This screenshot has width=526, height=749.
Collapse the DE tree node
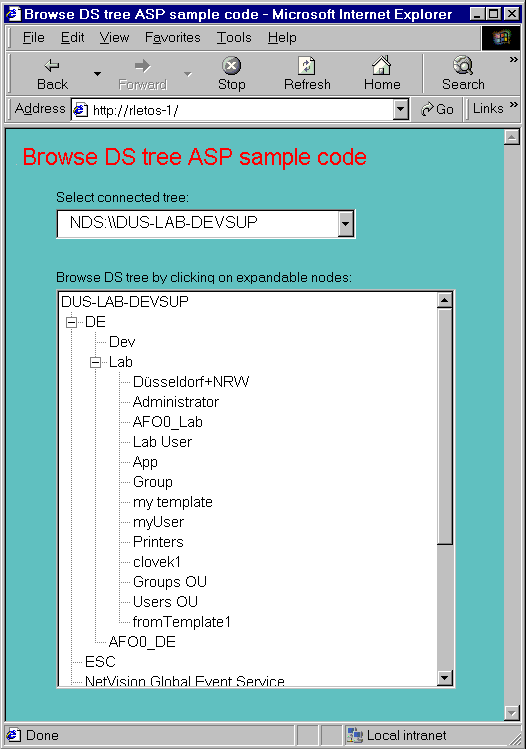[72, 322]
